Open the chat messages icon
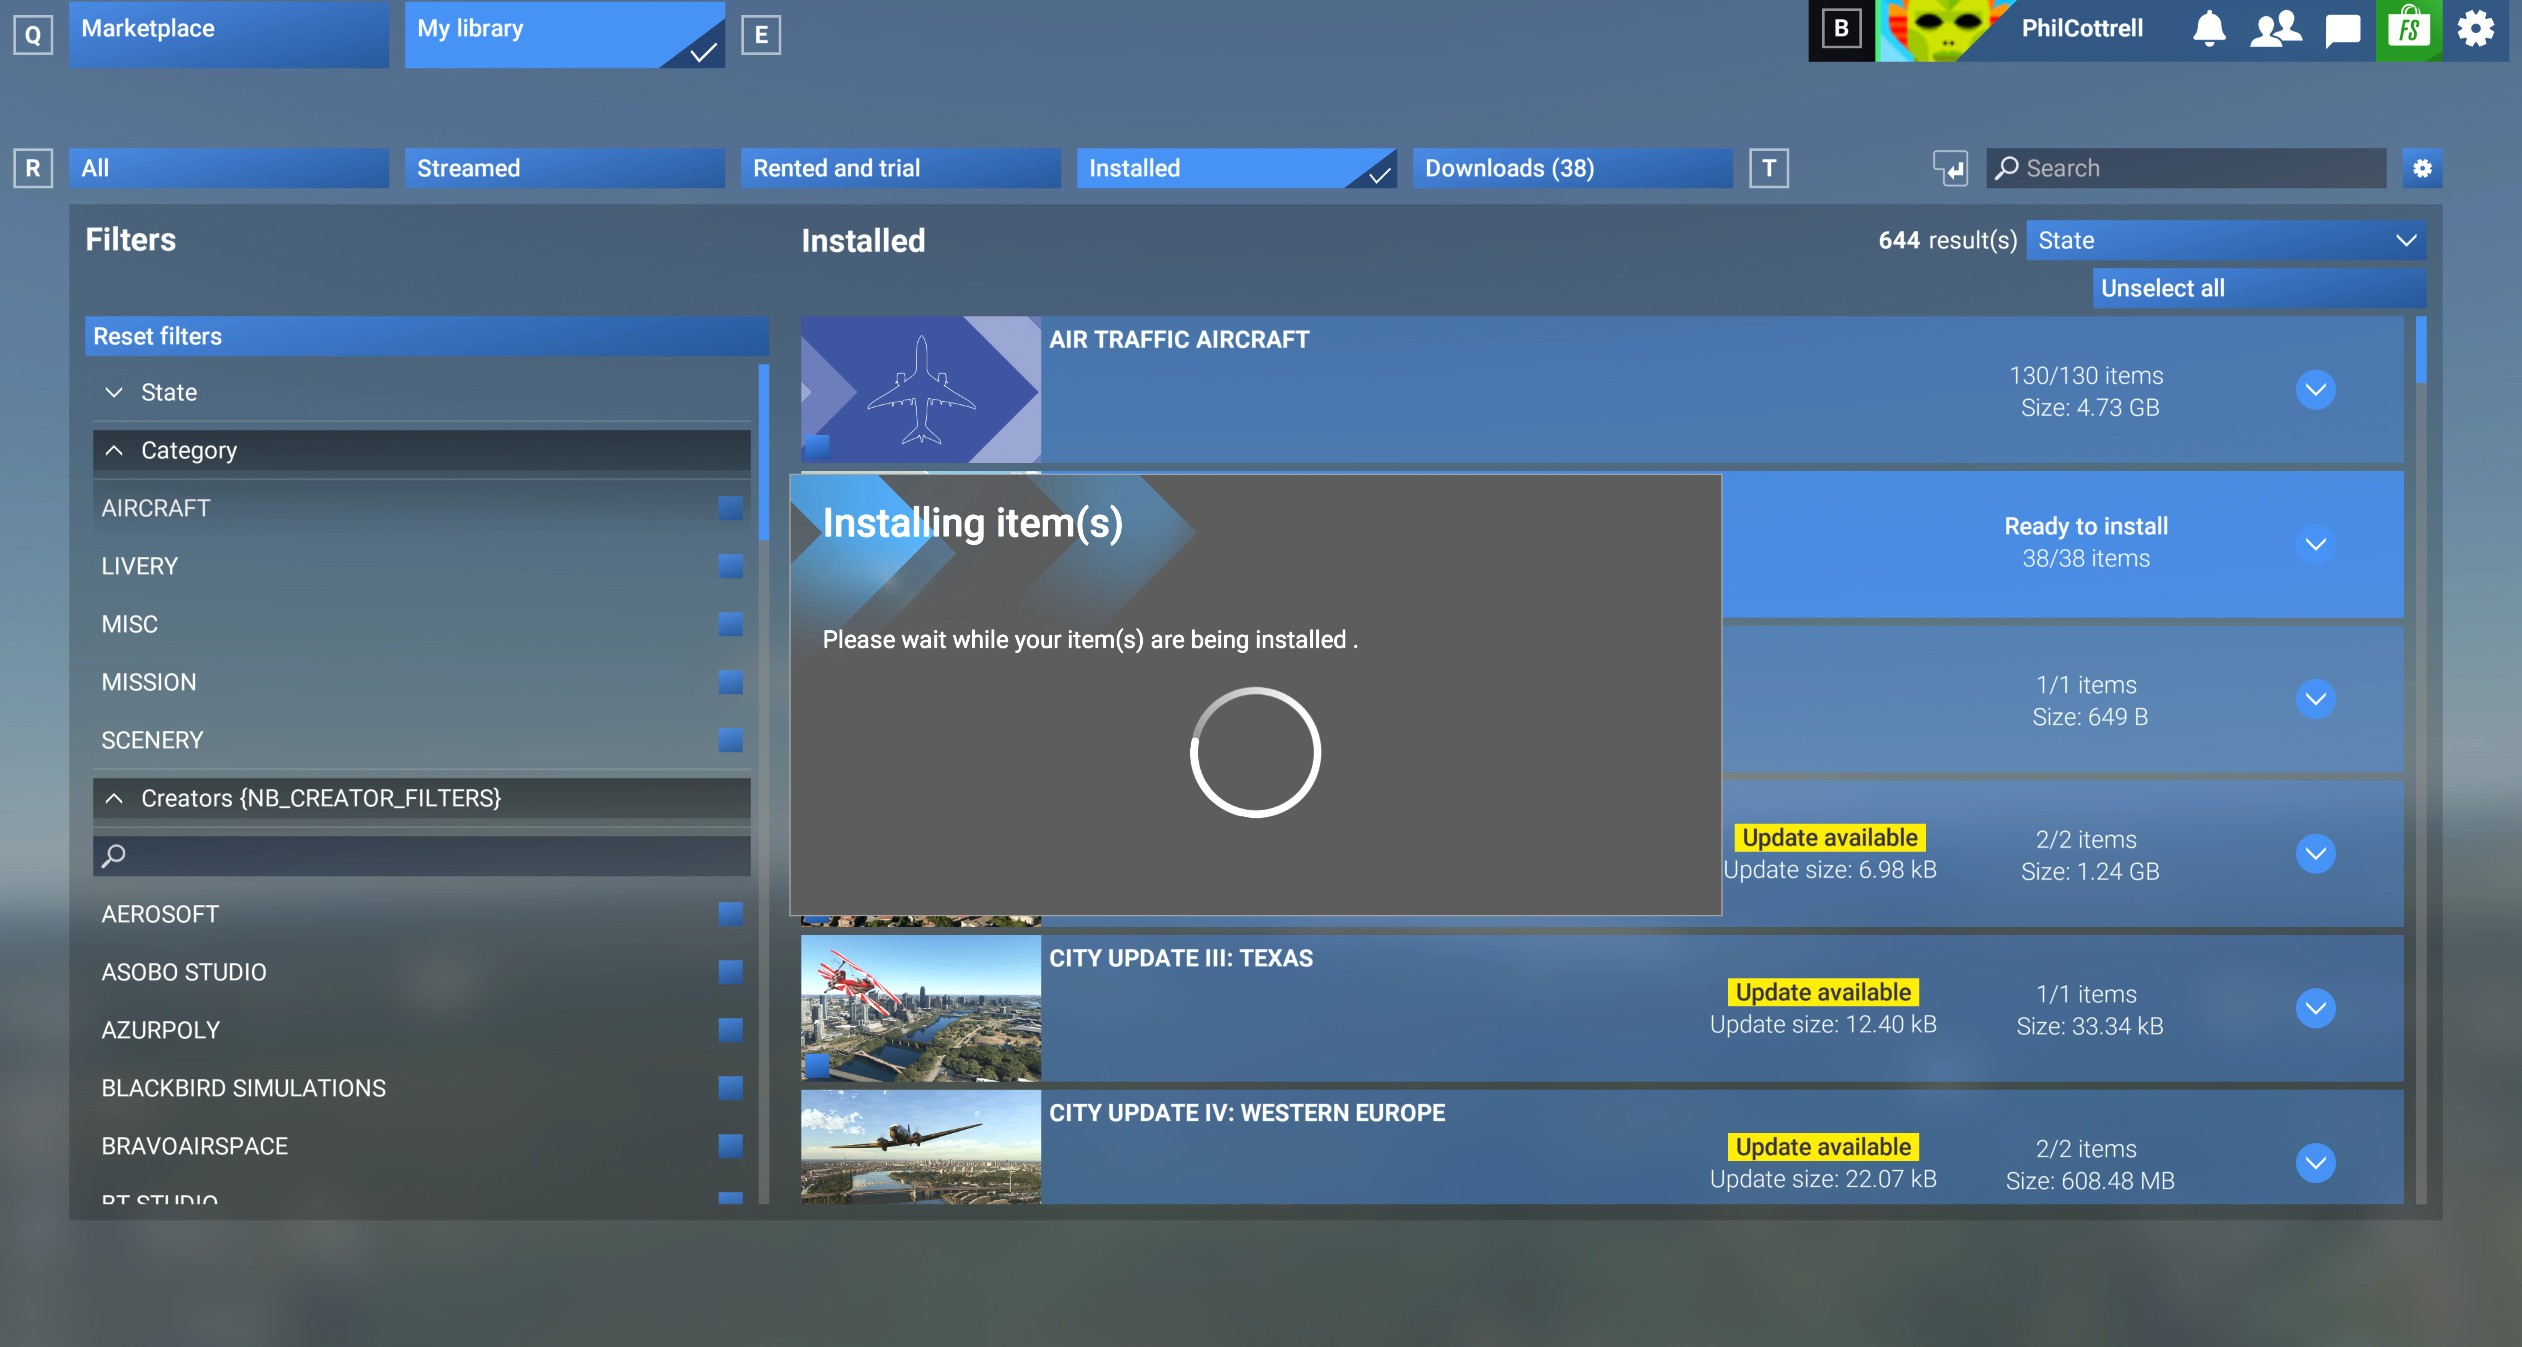Image resolution: width=2522 pixels, height=1347 pixels. [2342, 30]
